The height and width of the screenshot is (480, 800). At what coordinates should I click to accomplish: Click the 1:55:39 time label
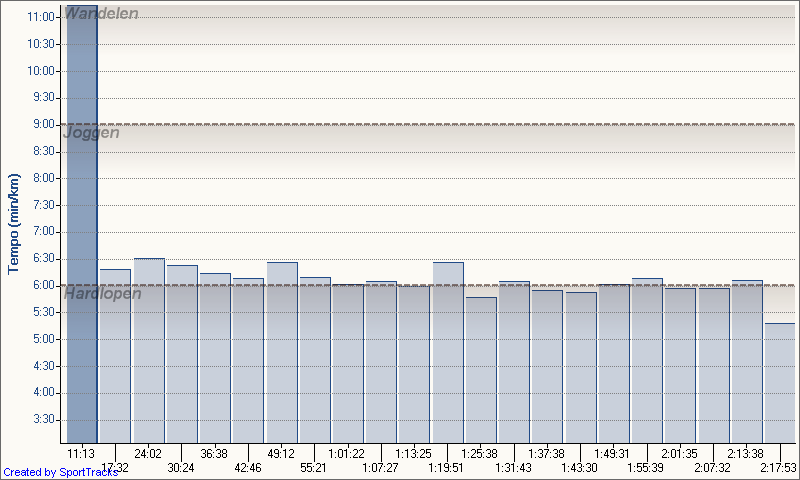[x=645, y=468]
